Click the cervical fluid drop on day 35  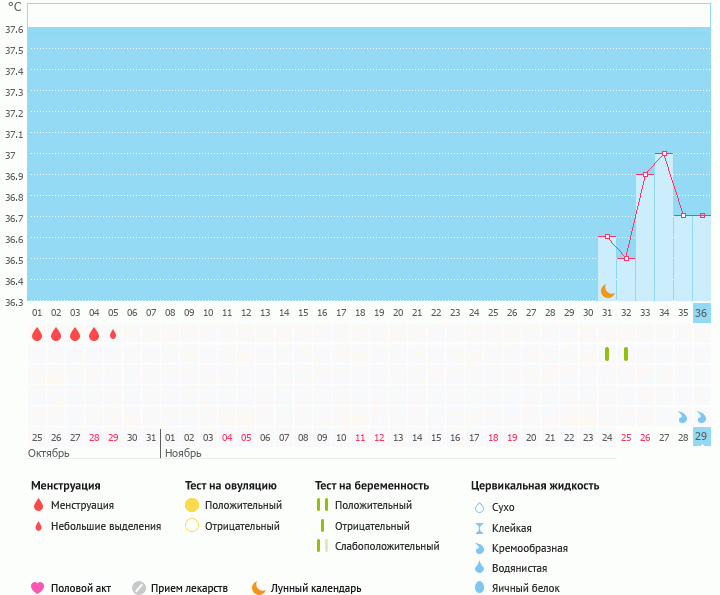point(683,417)
